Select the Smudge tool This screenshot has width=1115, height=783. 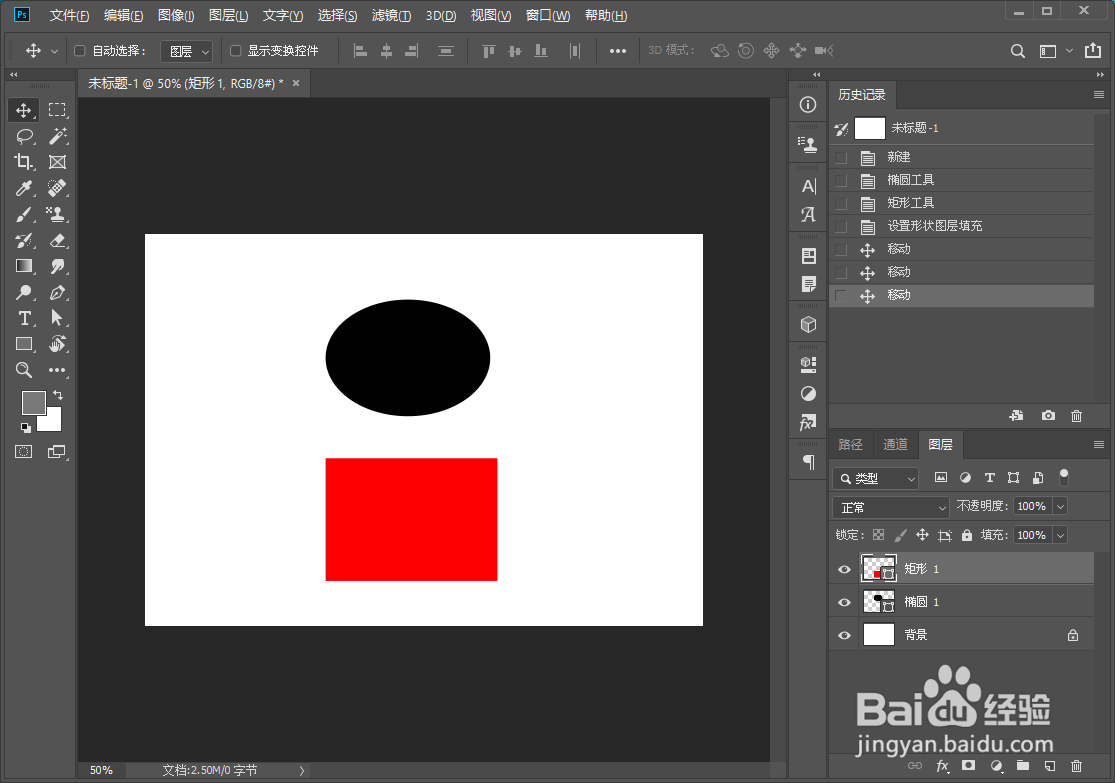[57, 266]
